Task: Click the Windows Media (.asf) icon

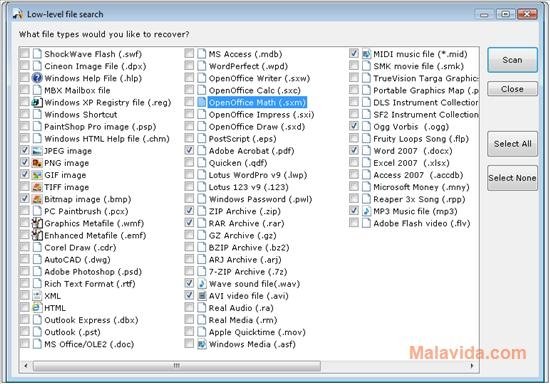Action: point(202,344)
